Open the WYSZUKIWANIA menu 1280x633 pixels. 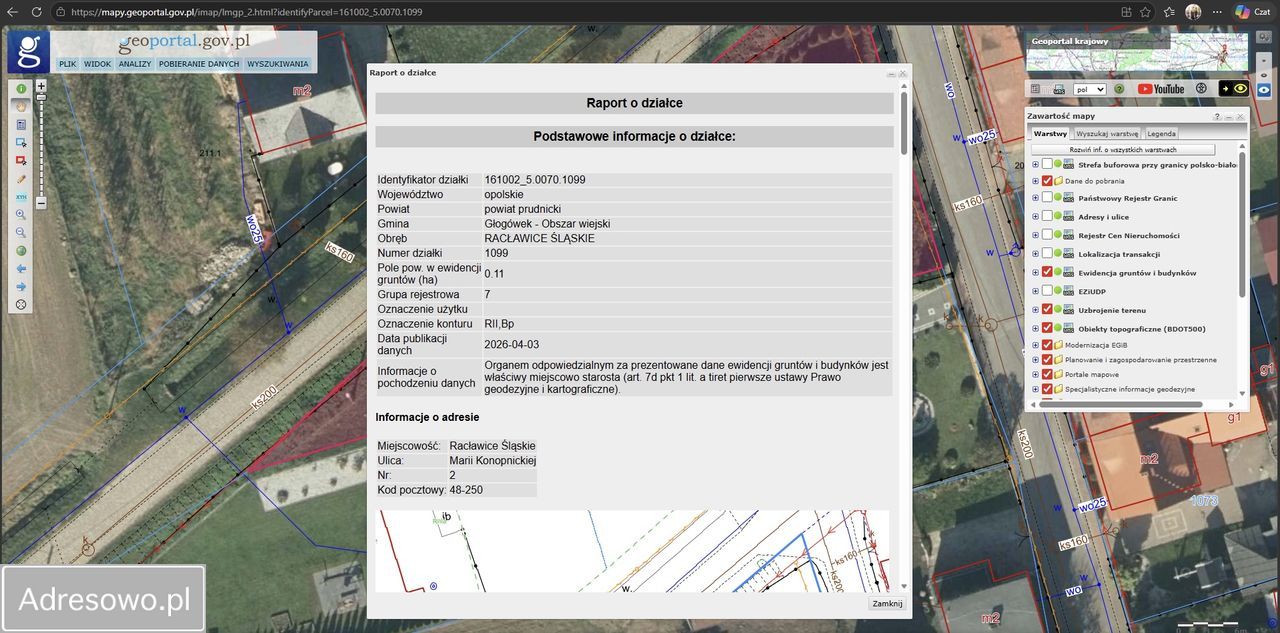coord(277,64)
